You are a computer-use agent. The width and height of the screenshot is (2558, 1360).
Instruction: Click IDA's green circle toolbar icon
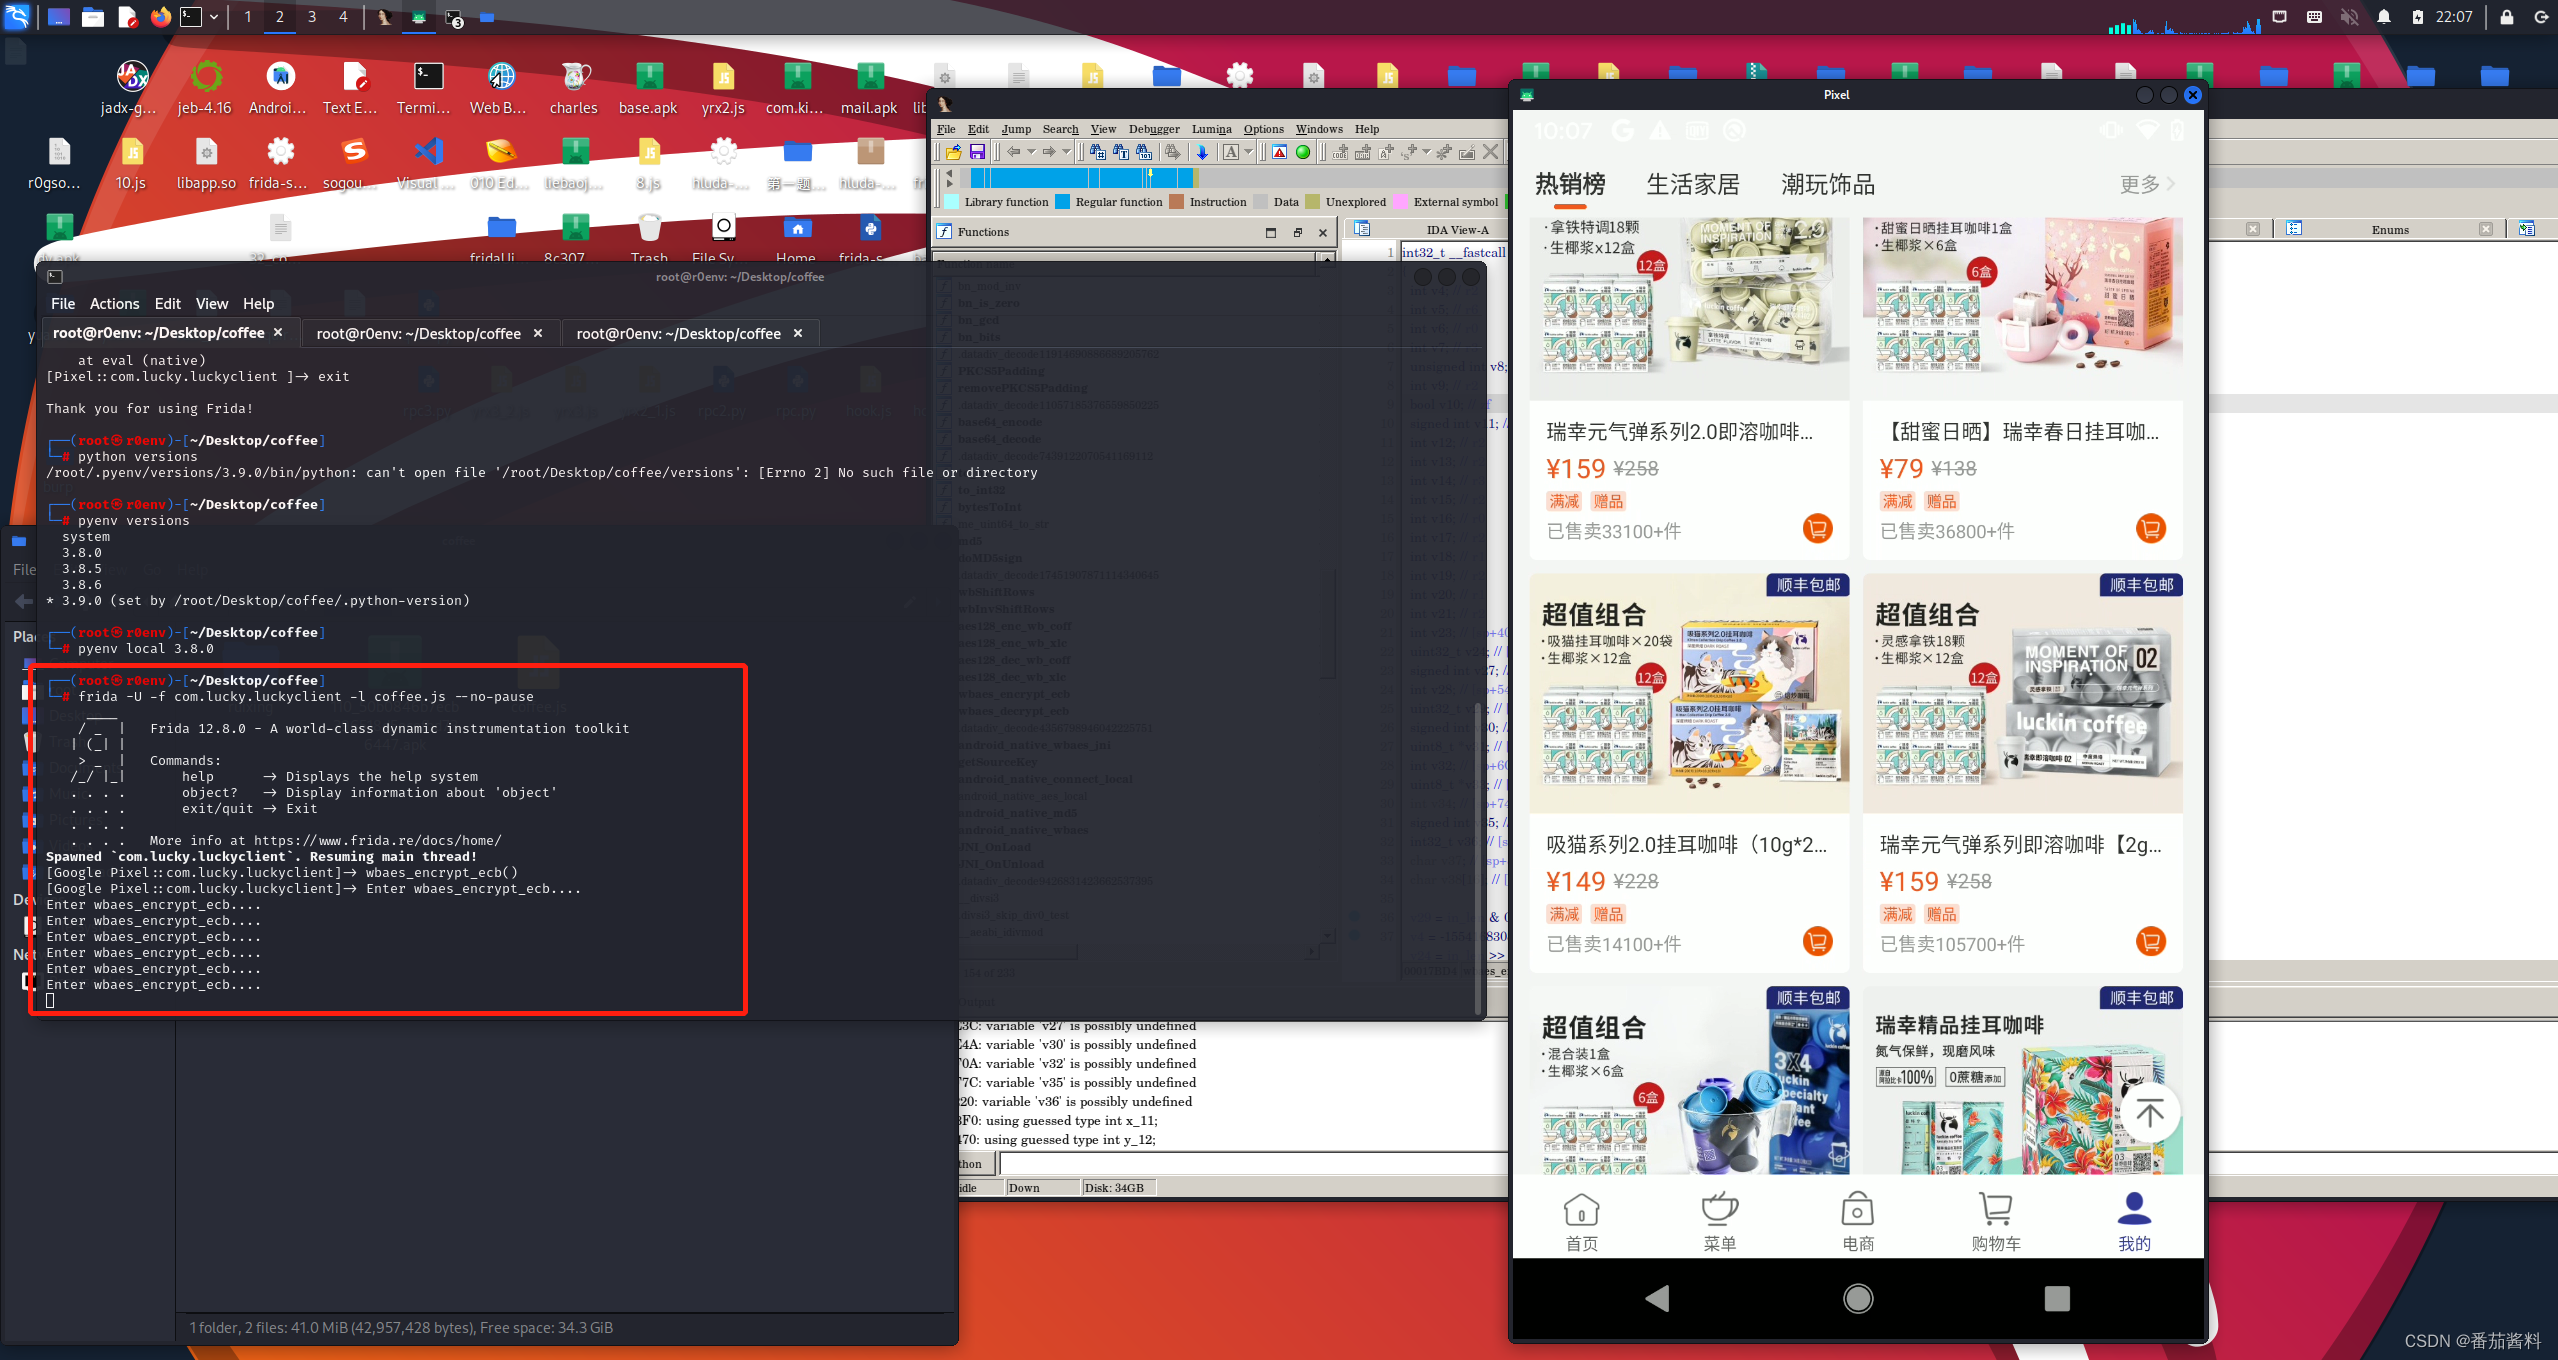(x=1303, y=152)
